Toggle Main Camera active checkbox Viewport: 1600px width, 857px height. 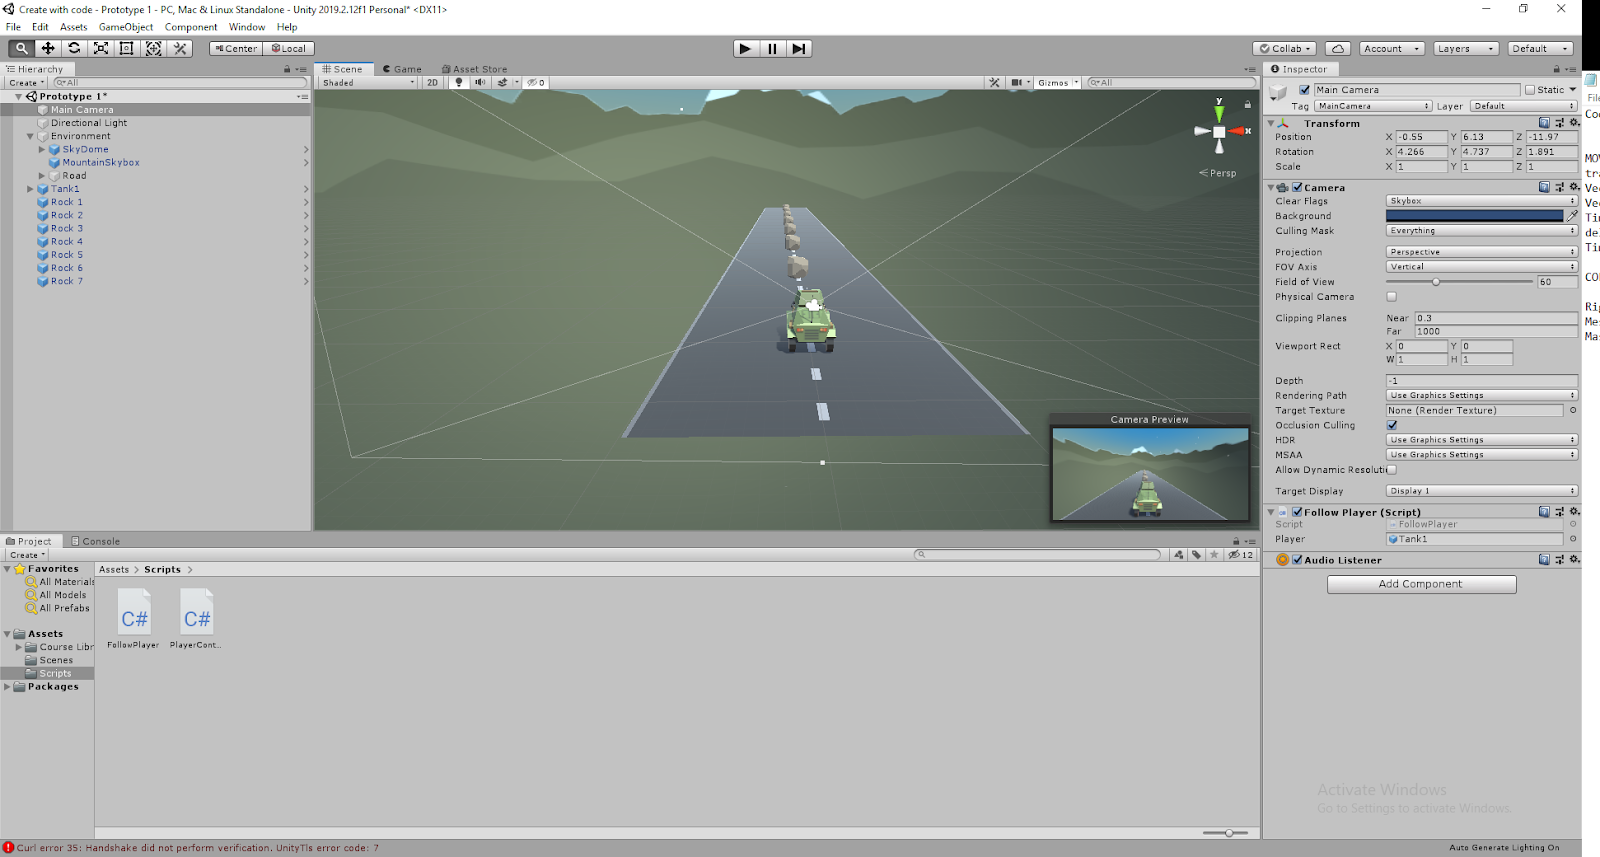coord(1304,90)
